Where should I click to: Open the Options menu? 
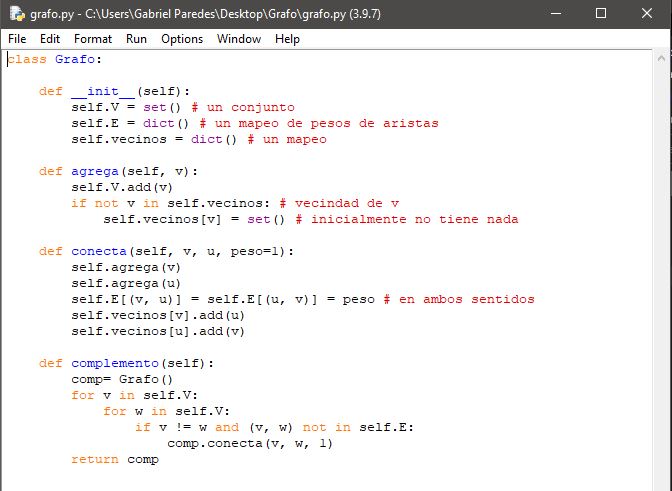tap(182, 39)
